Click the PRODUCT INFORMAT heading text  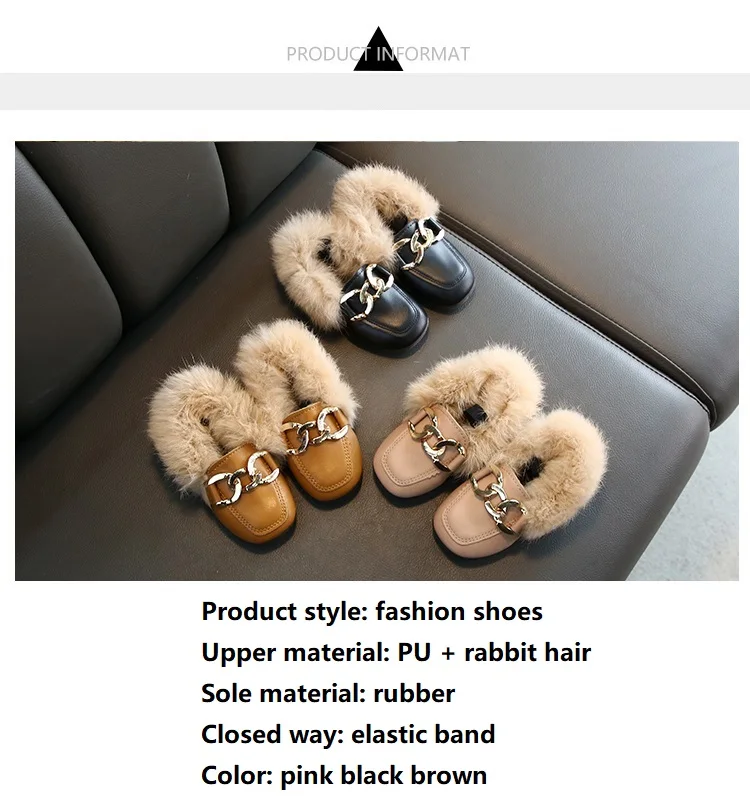click(378, 54)
